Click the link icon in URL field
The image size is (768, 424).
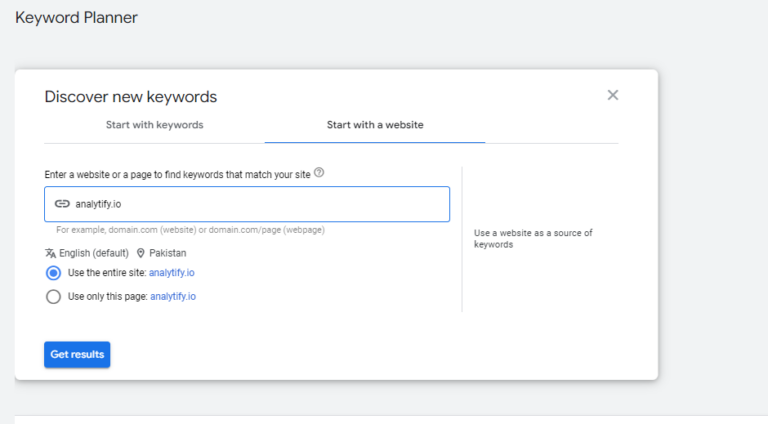(x=62, y=204)
